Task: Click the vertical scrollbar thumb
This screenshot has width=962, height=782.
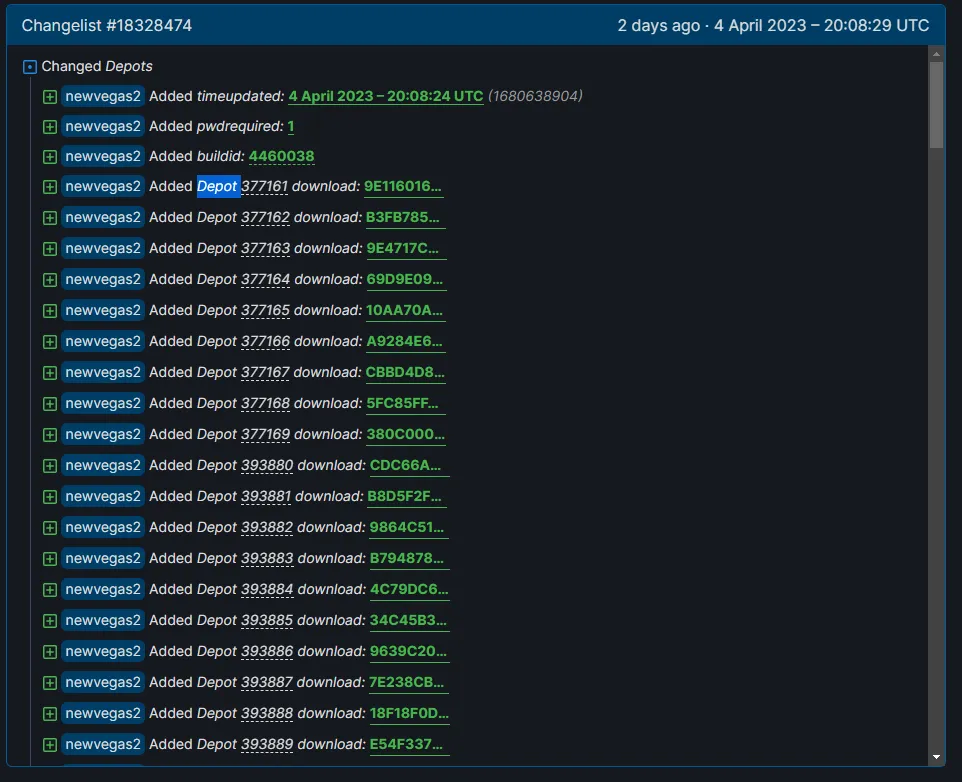Action: coord(936,105)
